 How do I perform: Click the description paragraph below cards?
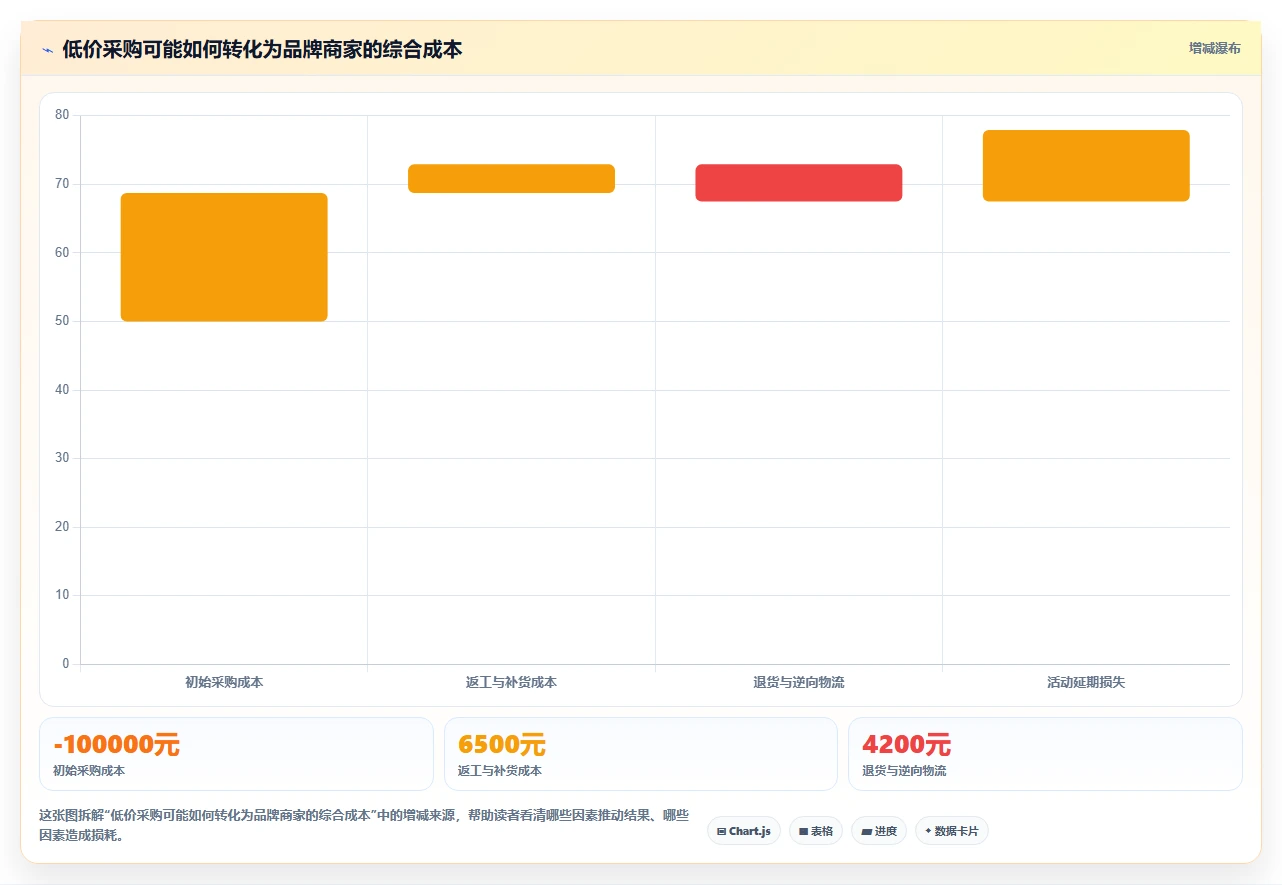364,826
